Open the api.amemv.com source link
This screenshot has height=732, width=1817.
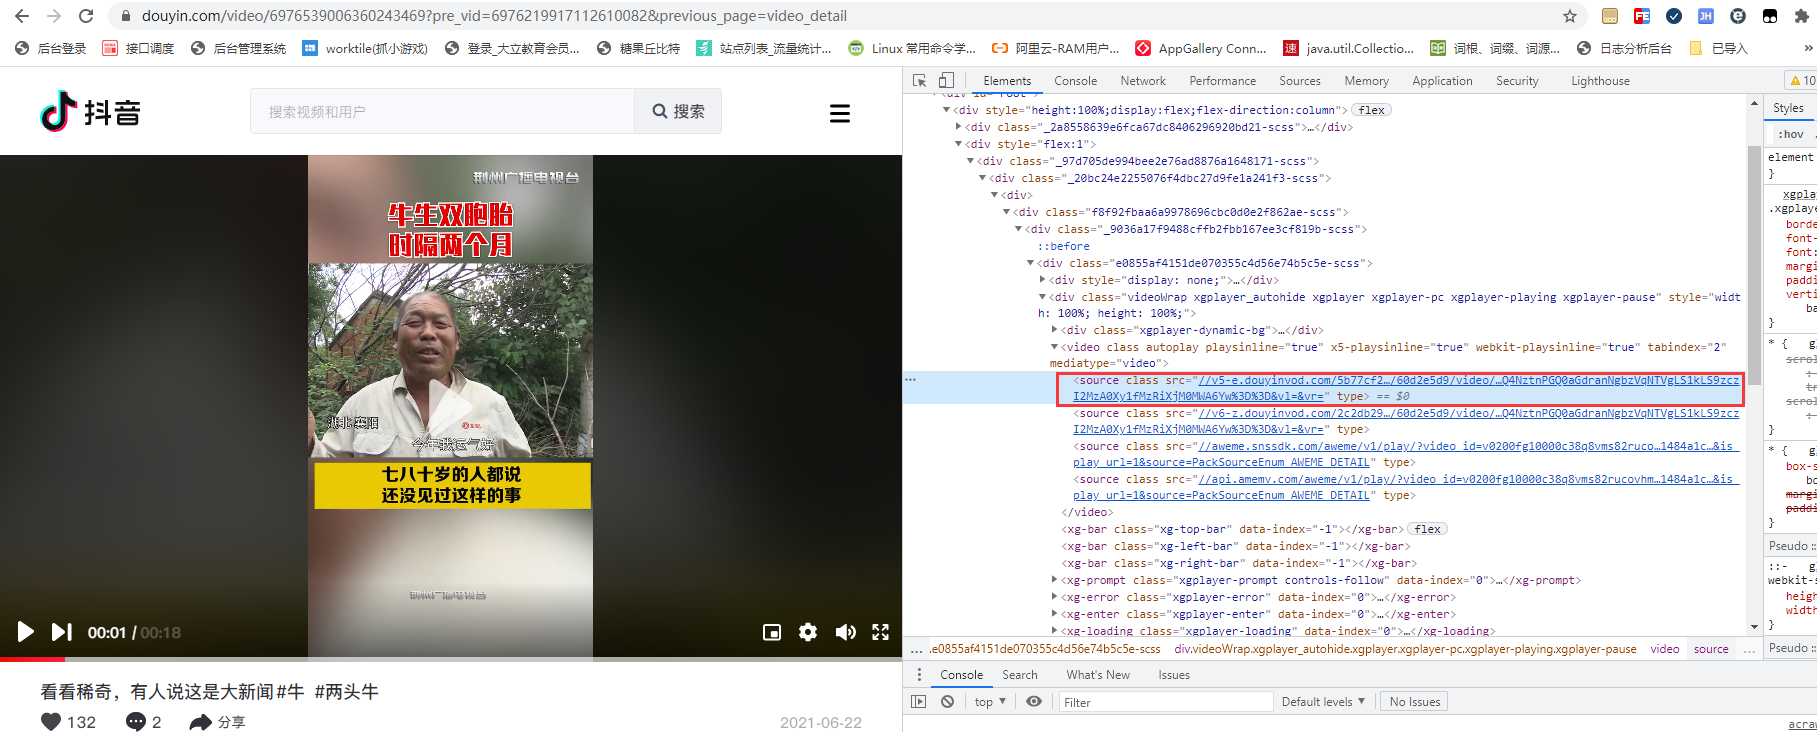pyautogui.click(x=1405, y=487)
